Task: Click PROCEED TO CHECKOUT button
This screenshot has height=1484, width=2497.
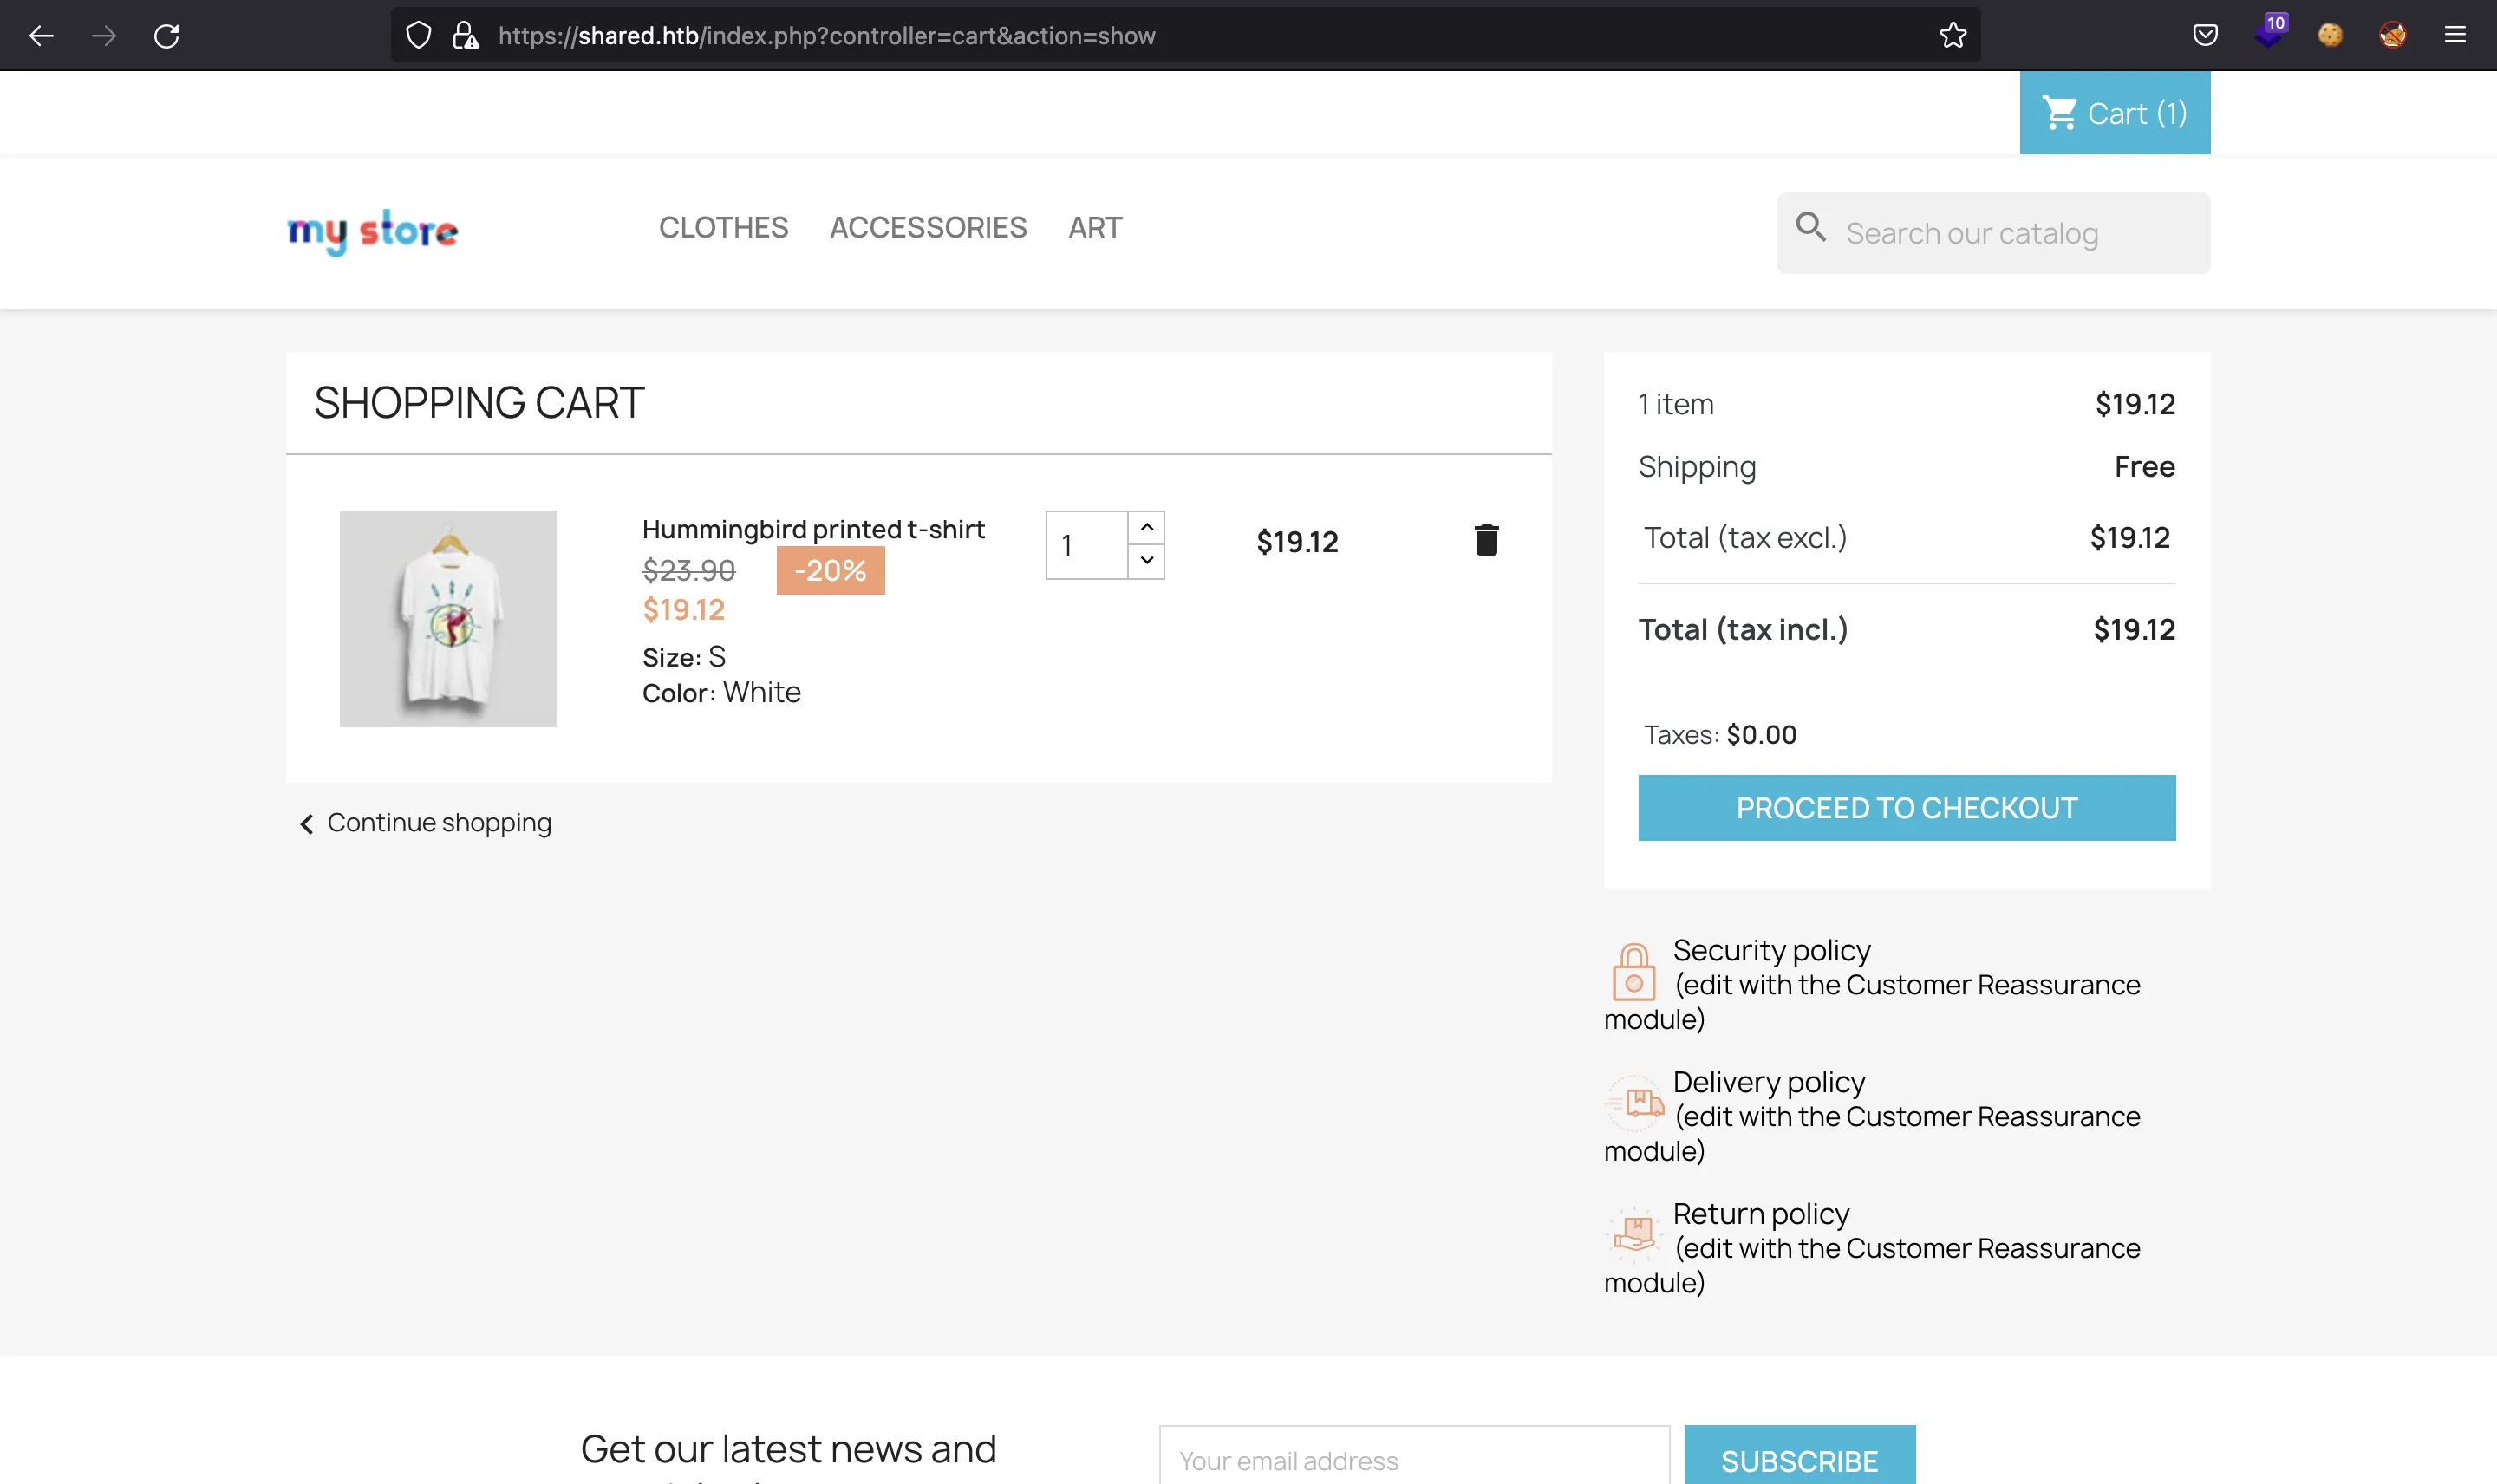Action: click(x=1907, y=807)
